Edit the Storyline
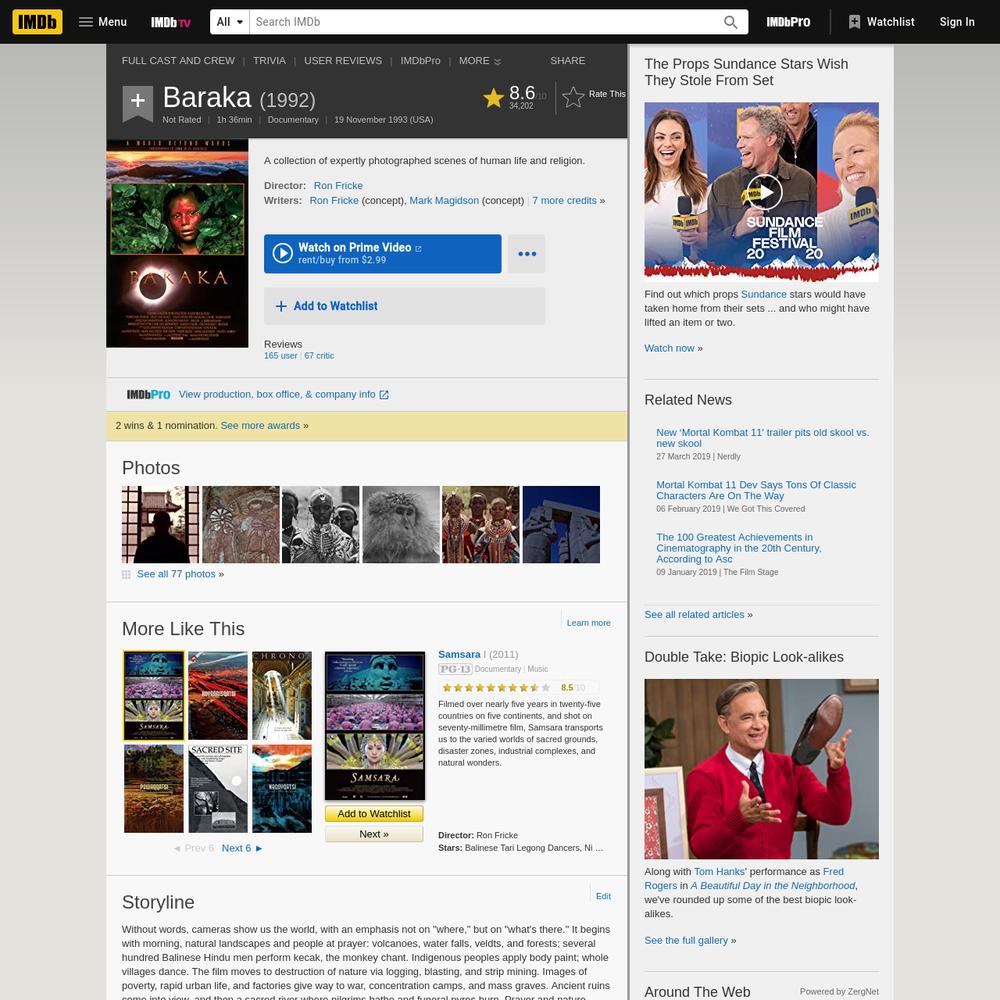 tap(603, 896)
